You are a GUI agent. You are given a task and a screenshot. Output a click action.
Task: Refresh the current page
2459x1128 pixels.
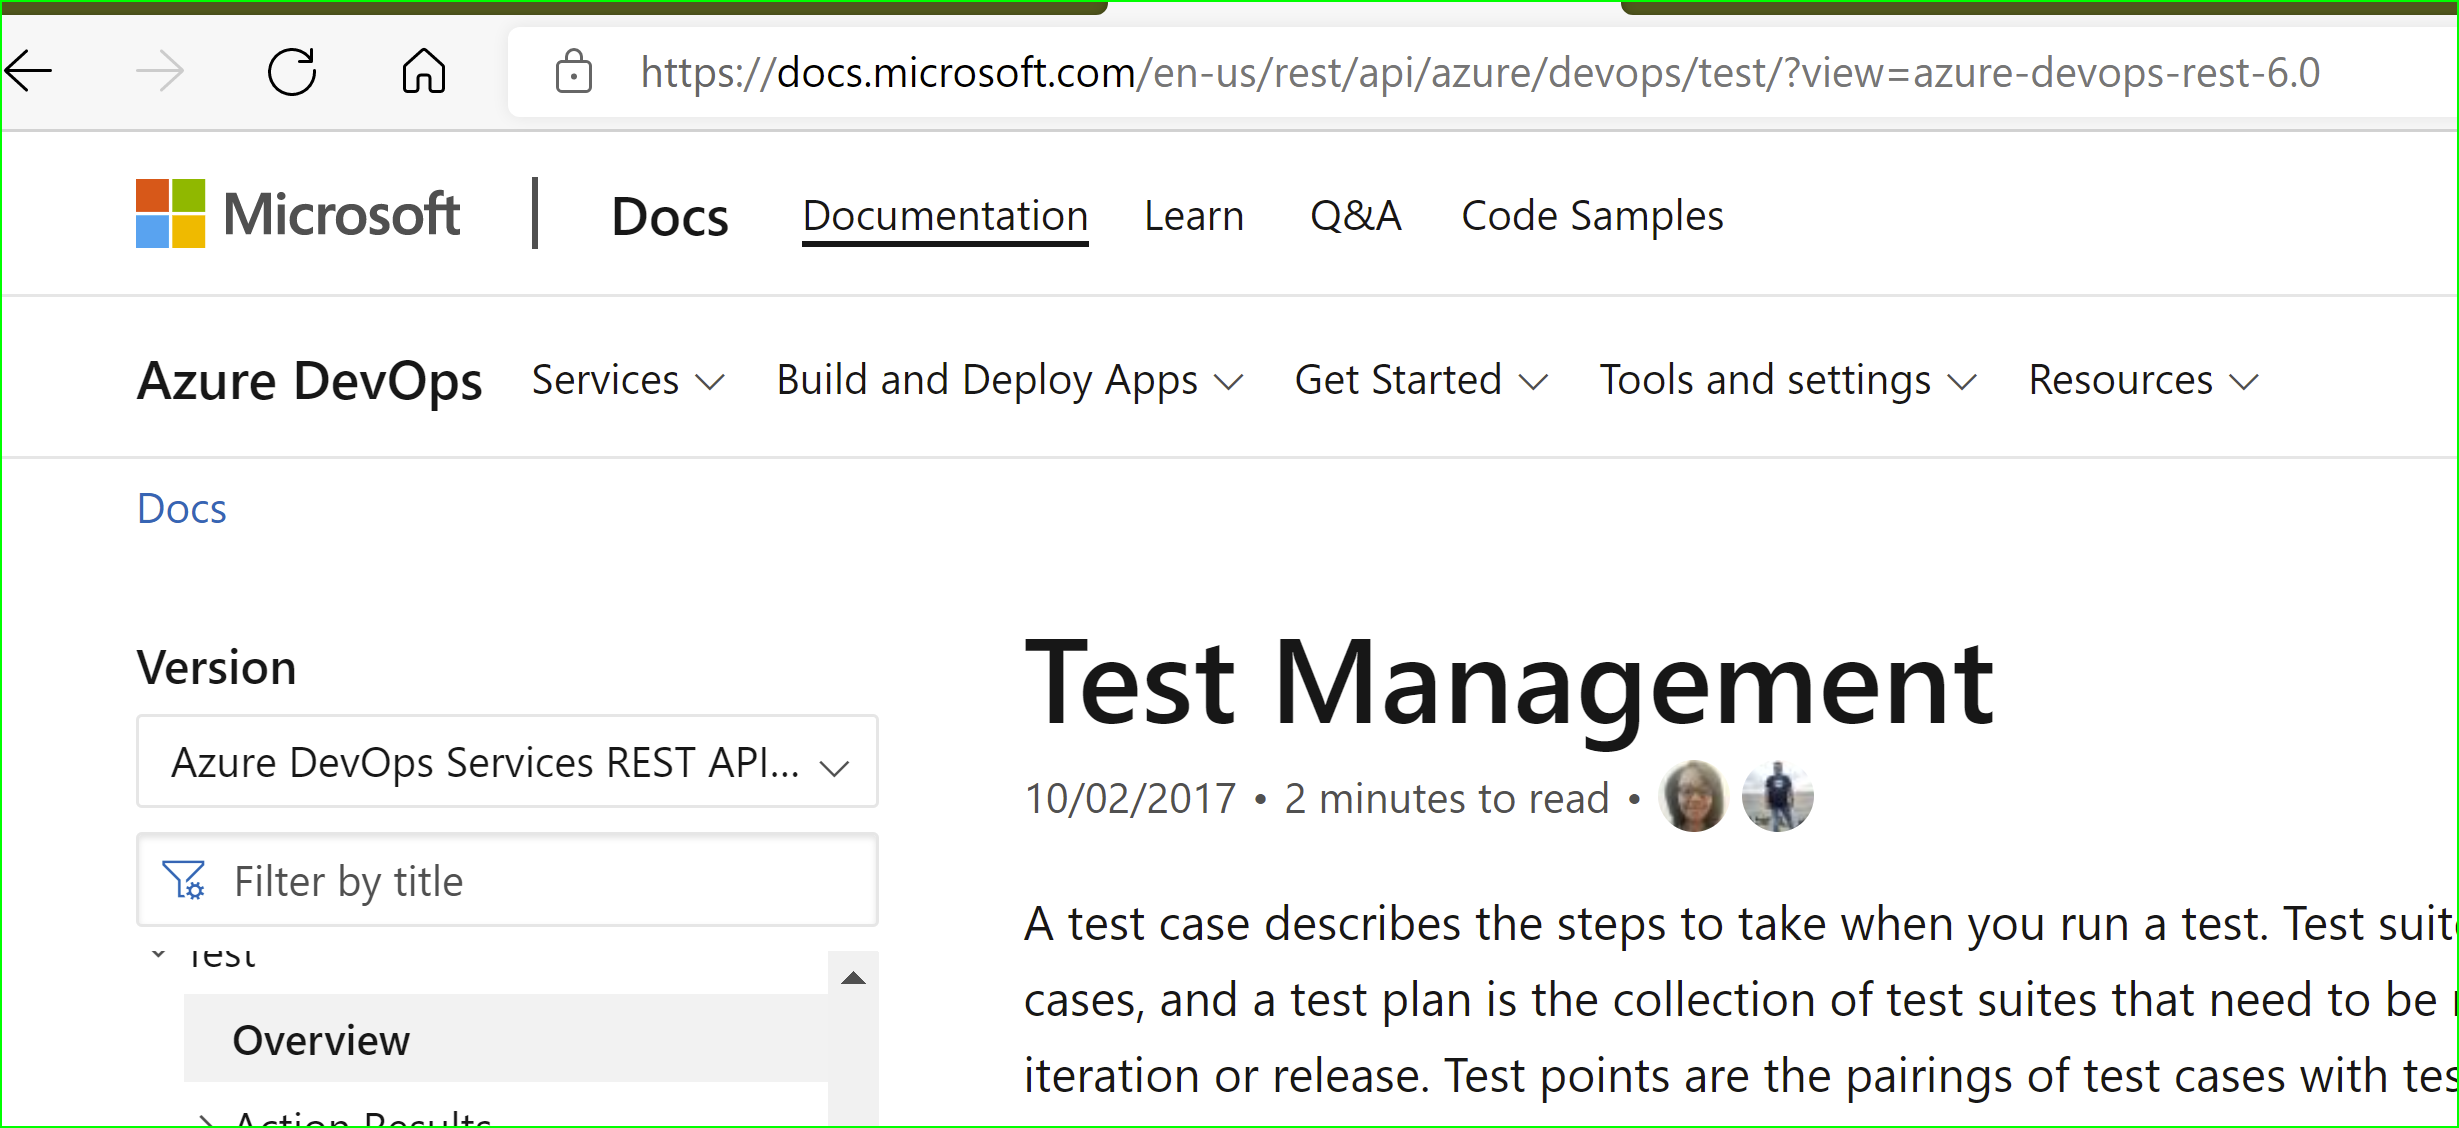tap(291, 70)
